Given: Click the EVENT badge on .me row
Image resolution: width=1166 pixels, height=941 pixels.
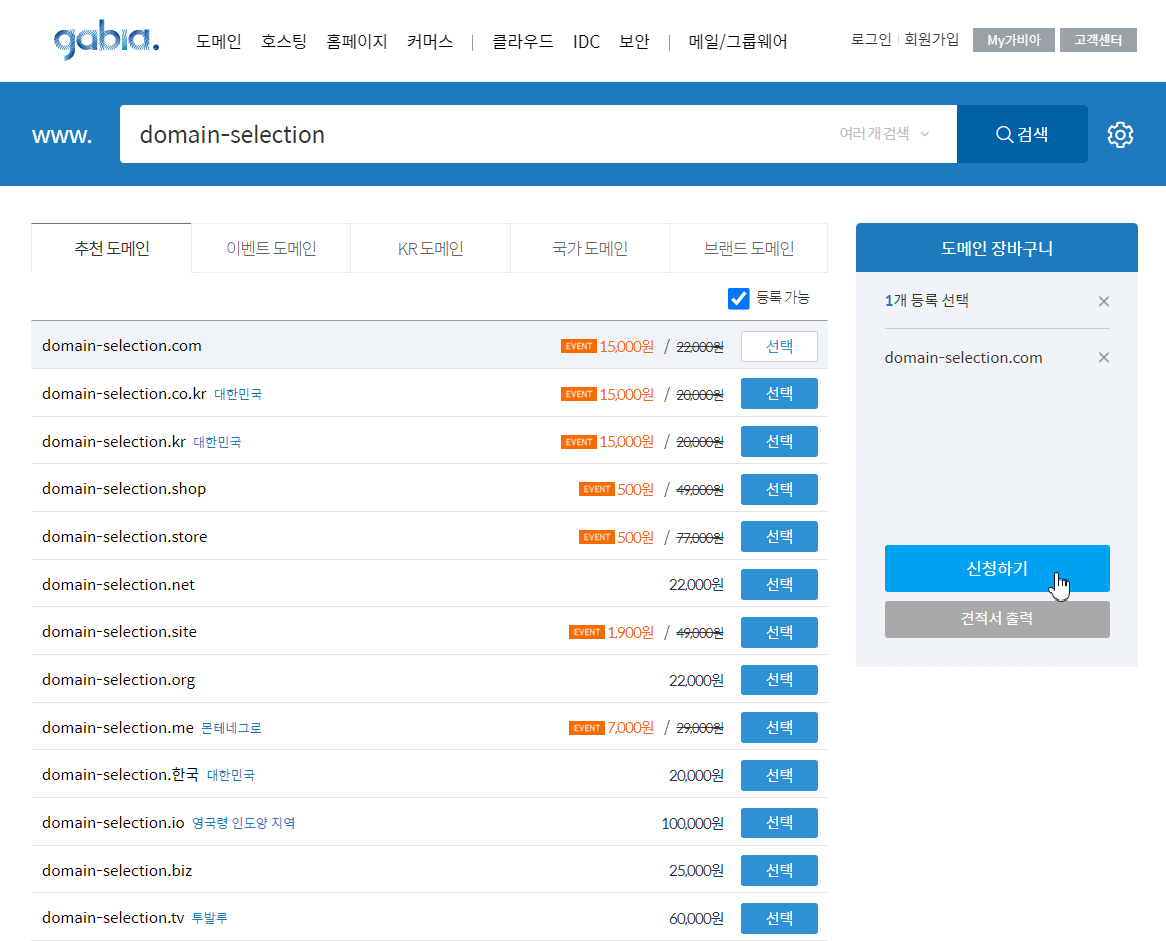Looking at the screenshot, I should (587, 728).
